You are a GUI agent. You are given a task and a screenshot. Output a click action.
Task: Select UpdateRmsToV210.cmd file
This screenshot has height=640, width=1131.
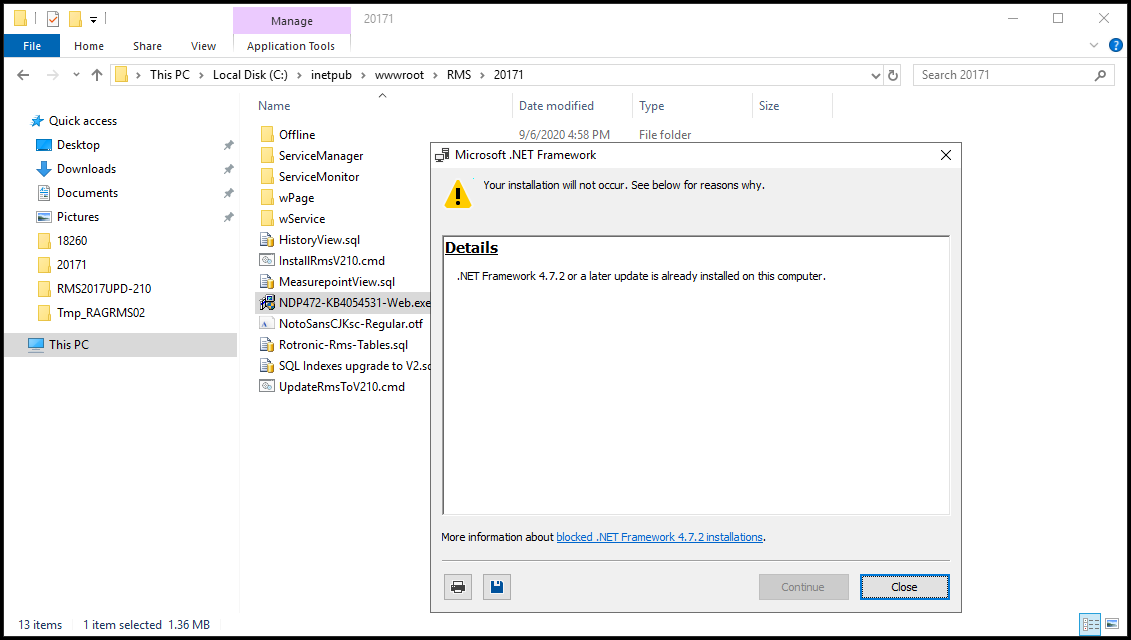pos(342,387)
